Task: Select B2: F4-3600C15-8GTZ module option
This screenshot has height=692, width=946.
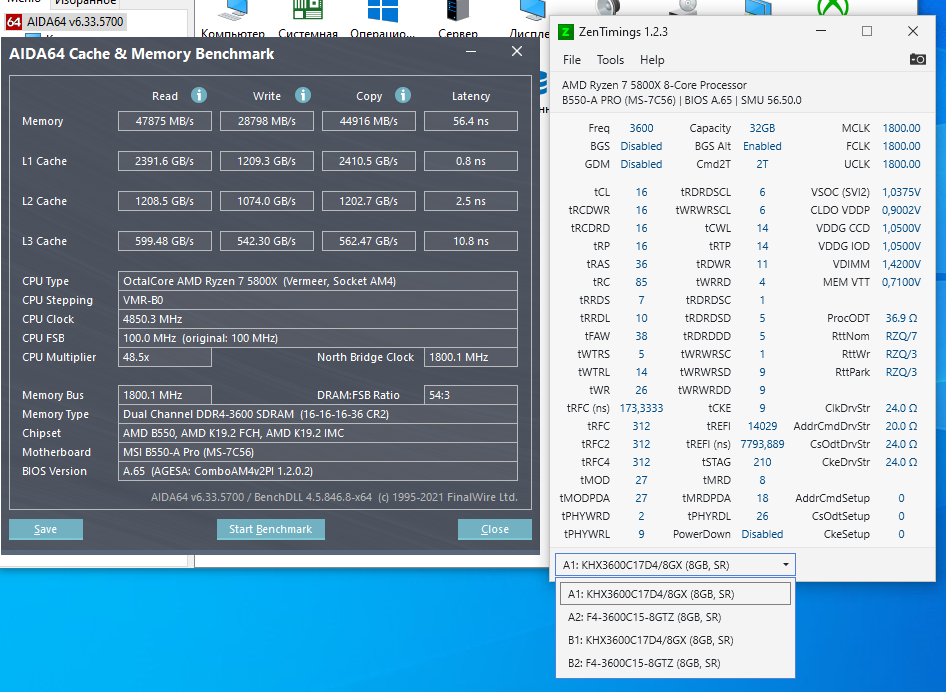Action: (x=675, y=662)
